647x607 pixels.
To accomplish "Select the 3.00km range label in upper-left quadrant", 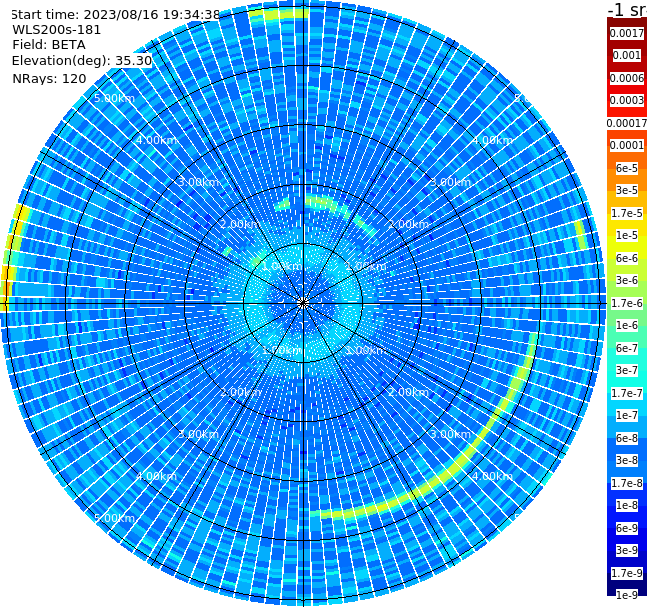I will pos(198,182).
